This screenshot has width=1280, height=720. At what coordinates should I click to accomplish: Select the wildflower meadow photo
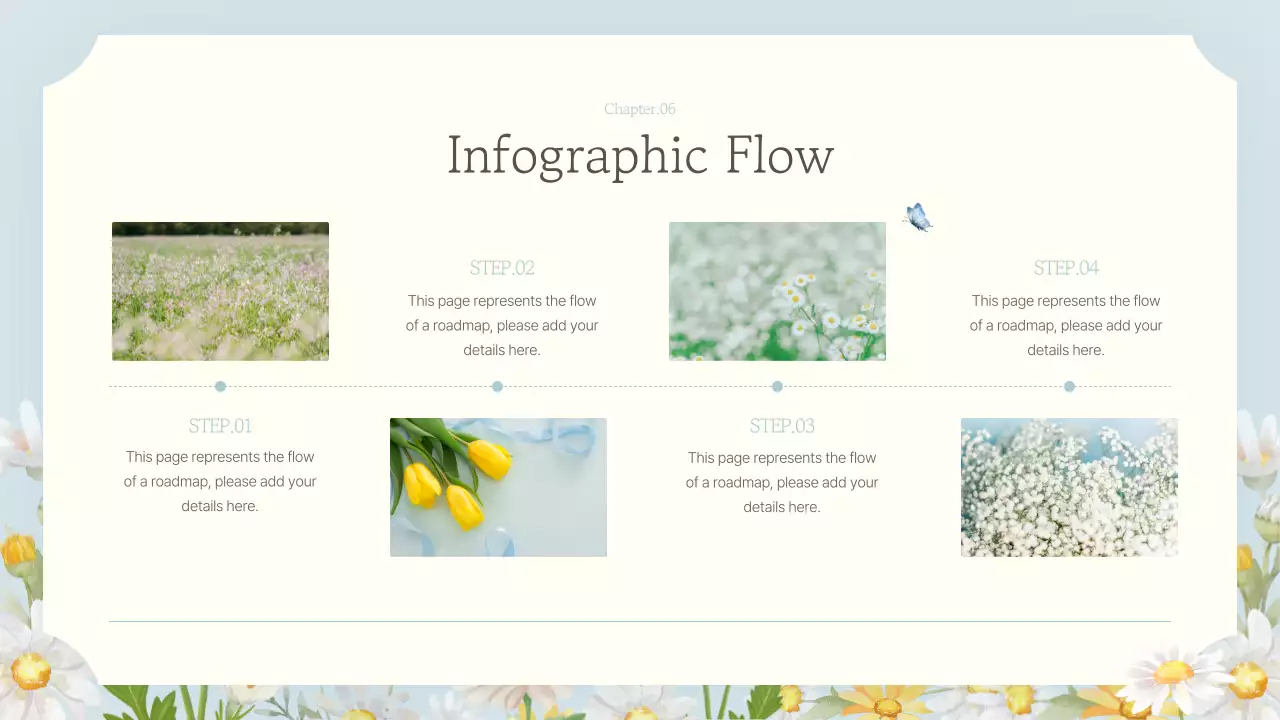tap(220, 291)
